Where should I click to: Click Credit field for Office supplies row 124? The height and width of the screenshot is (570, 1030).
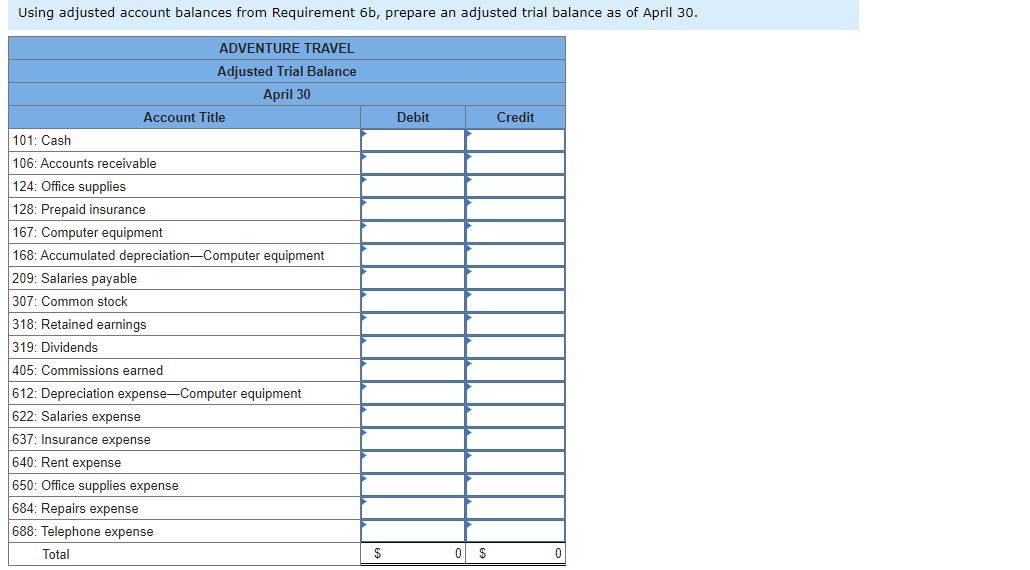[x=516, y=186]
